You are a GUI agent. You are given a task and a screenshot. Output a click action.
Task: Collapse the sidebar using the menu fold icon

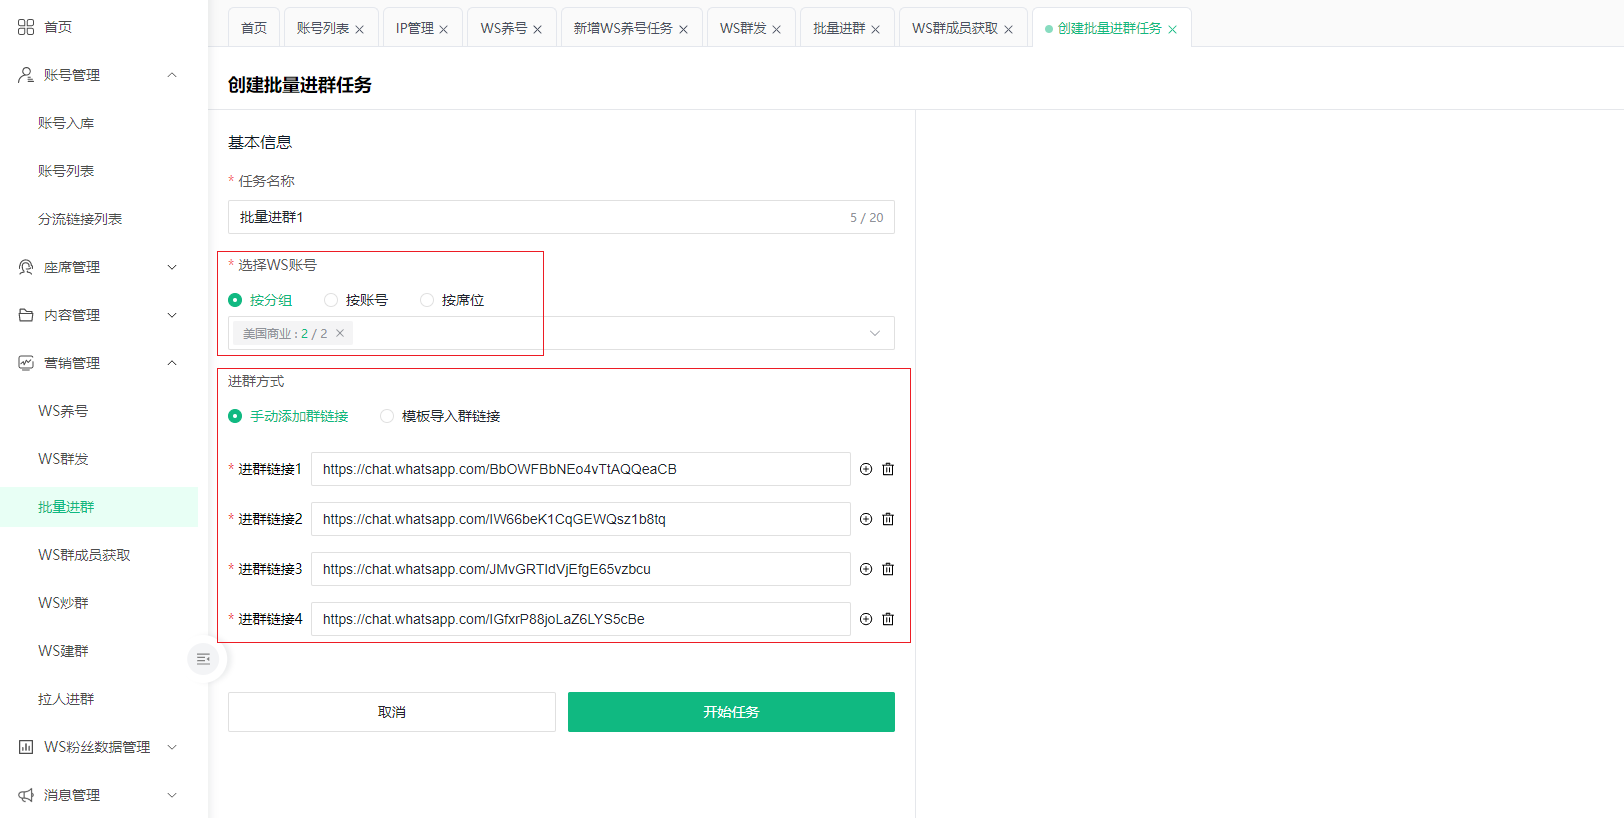pos(203,659)
